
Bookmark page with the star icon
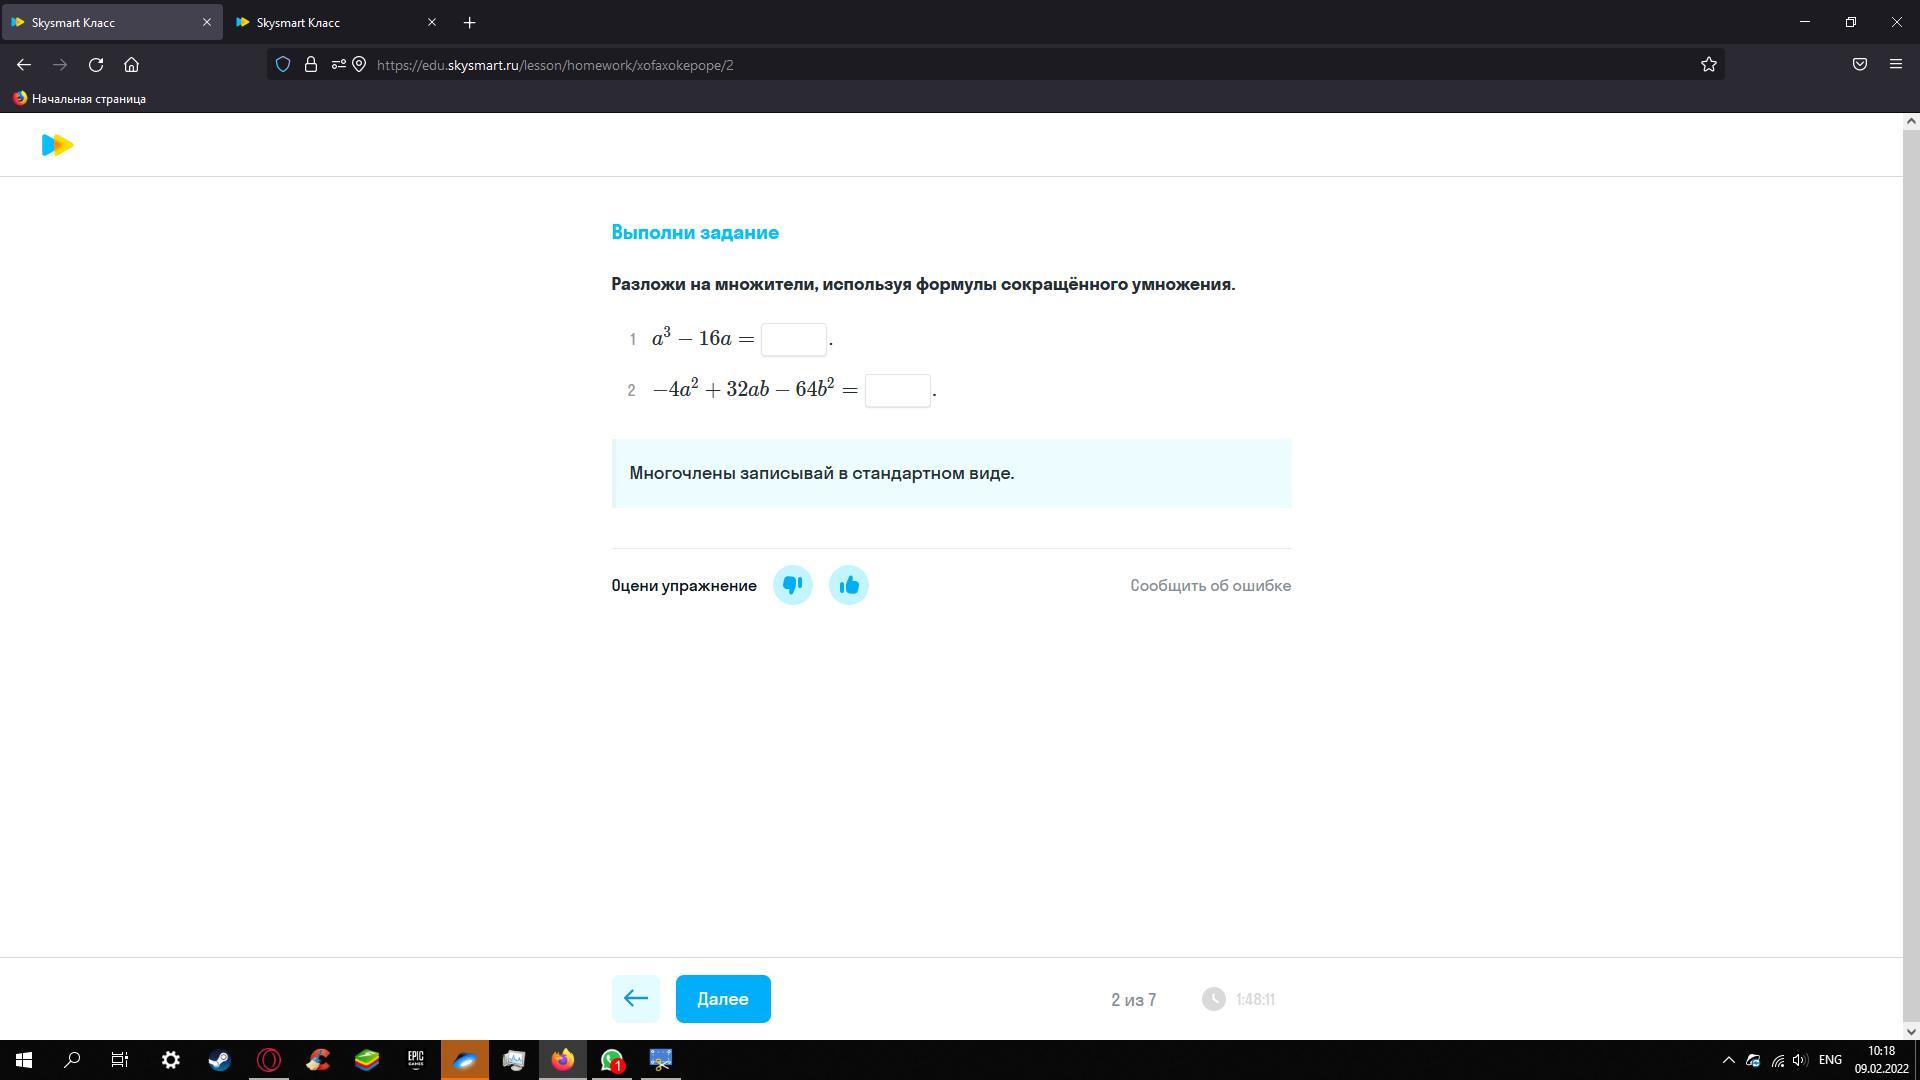click(1708, 65)
